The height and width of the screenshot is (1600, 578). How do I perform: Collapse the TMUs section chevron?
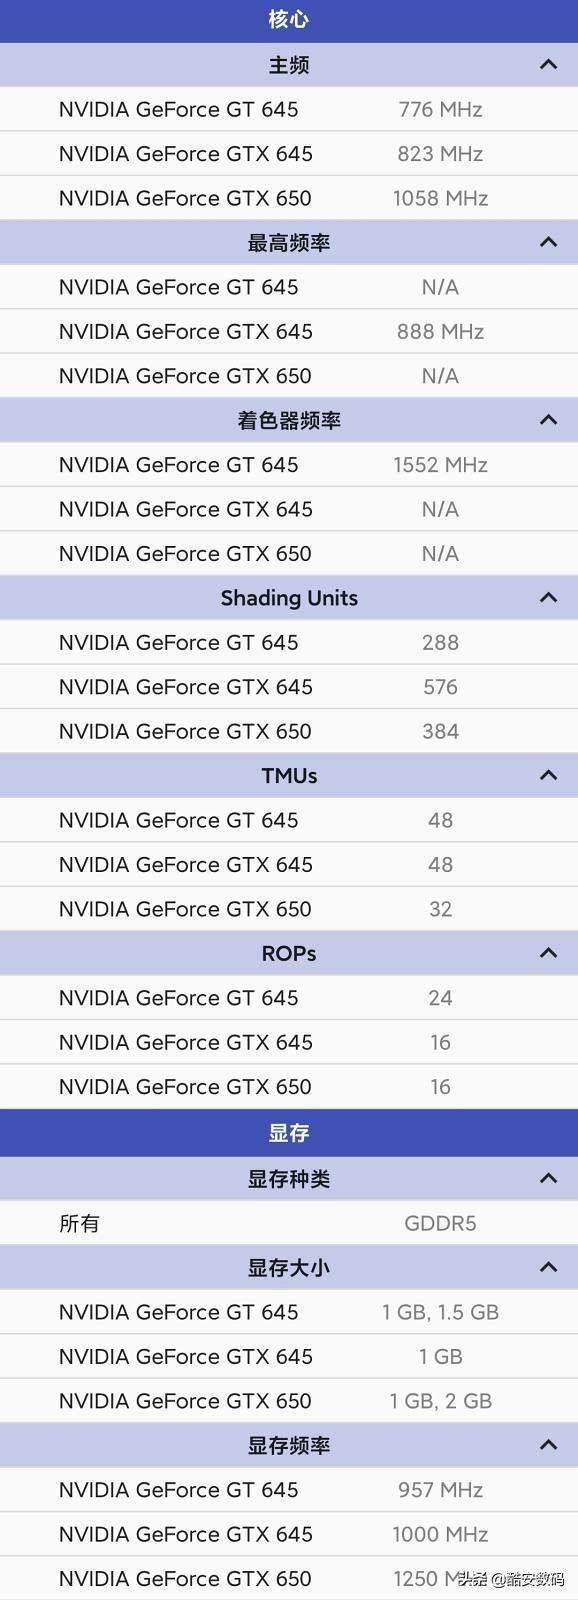click(548, 775)
